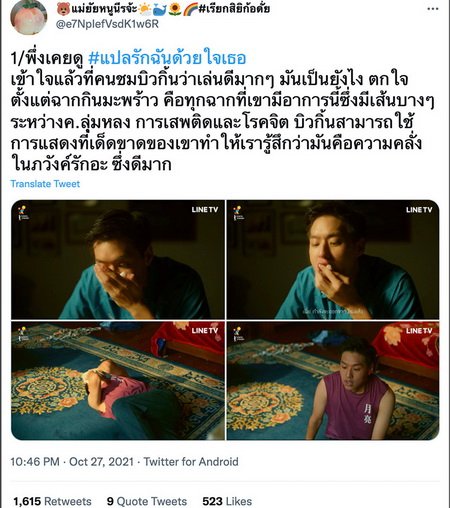Viewport: 450px width, 508px height.
Task: Open the top-right photo with closed eyes
Action: coord(333,260)
